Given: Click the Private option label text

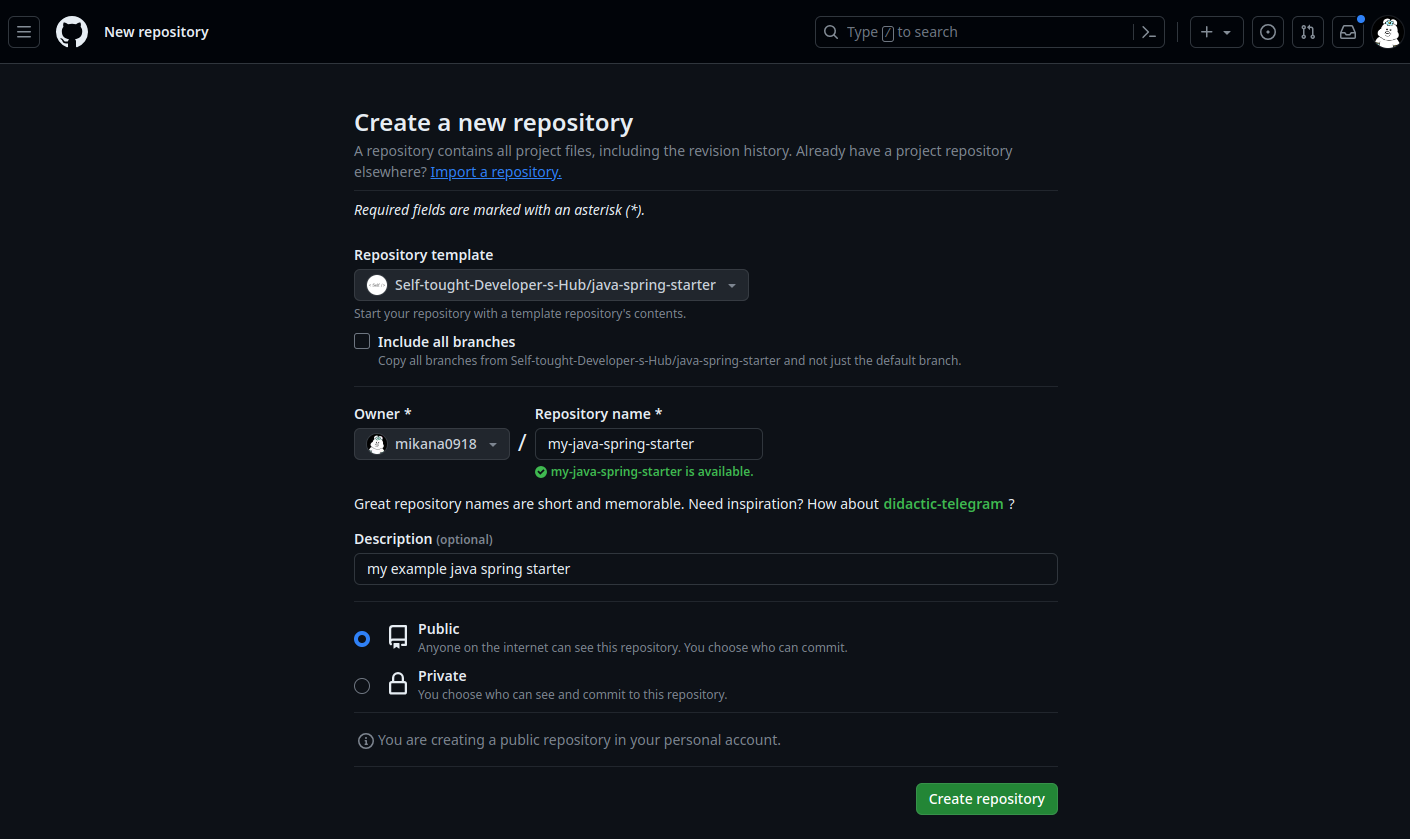Looking at the screenshot, I should [x=442, y=676].
